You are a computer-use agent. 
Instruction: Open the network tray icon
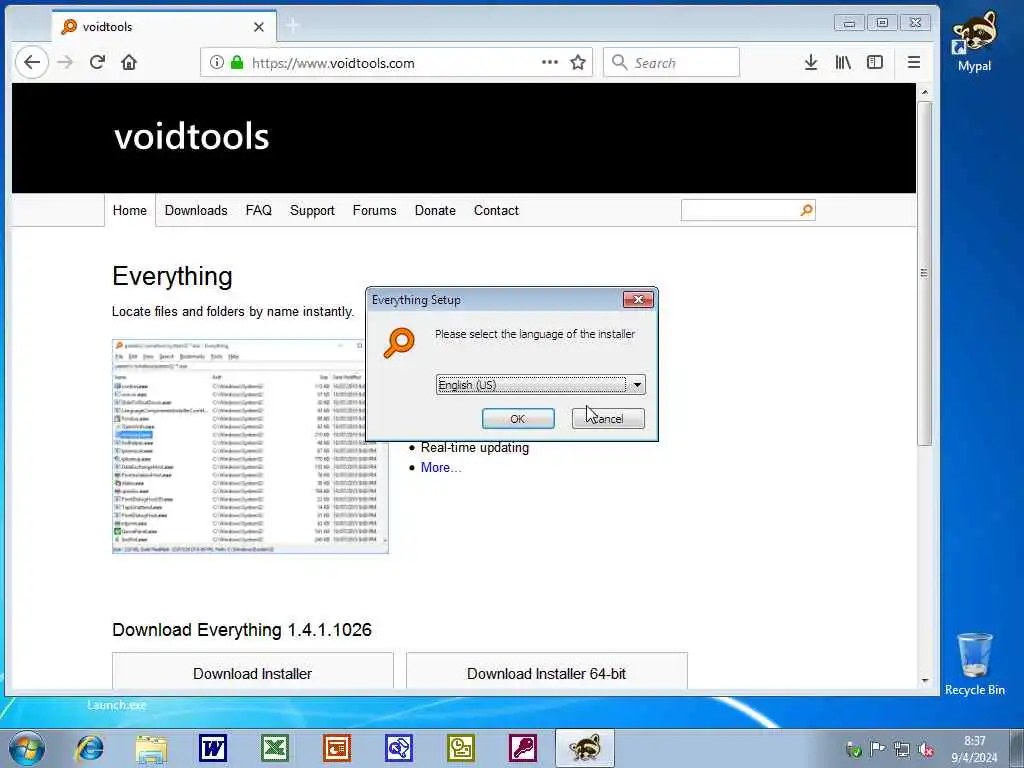pos(901,749)
